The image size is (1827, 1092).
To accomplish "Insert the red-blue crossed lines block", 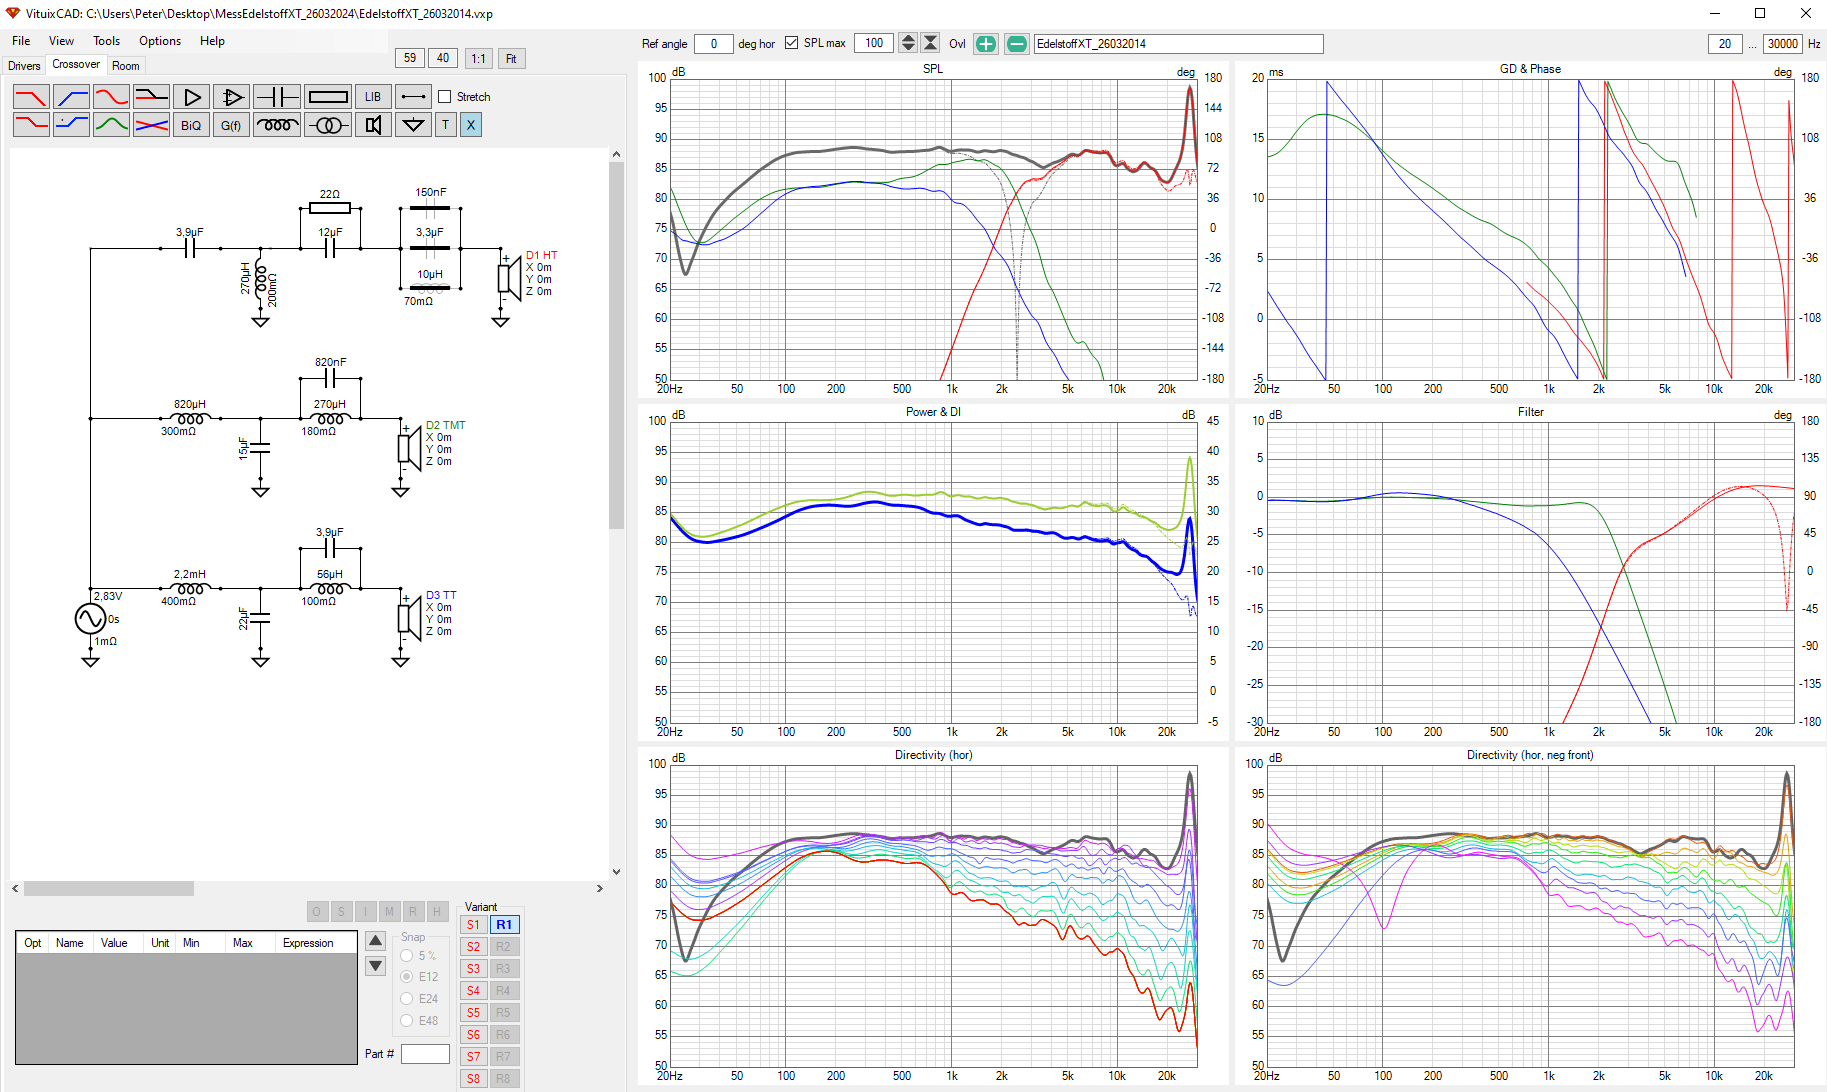I will coord(151,125).
